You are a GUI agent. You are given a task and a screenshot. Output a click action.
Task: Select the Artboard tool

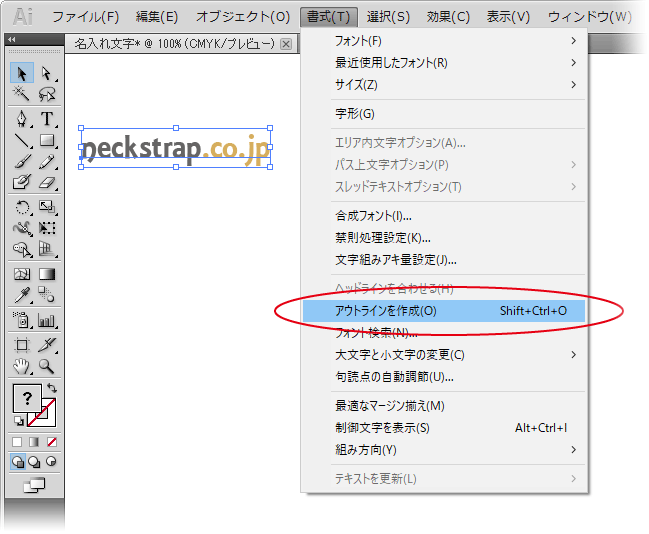click(22, 345)
